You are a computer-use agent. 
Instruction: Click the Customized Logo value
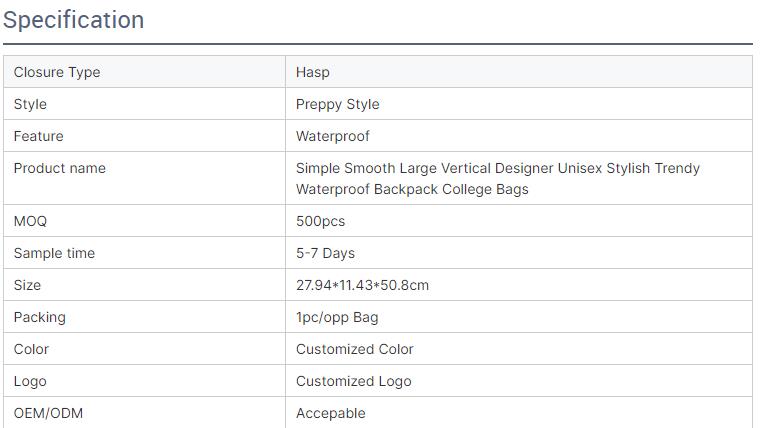353,381
